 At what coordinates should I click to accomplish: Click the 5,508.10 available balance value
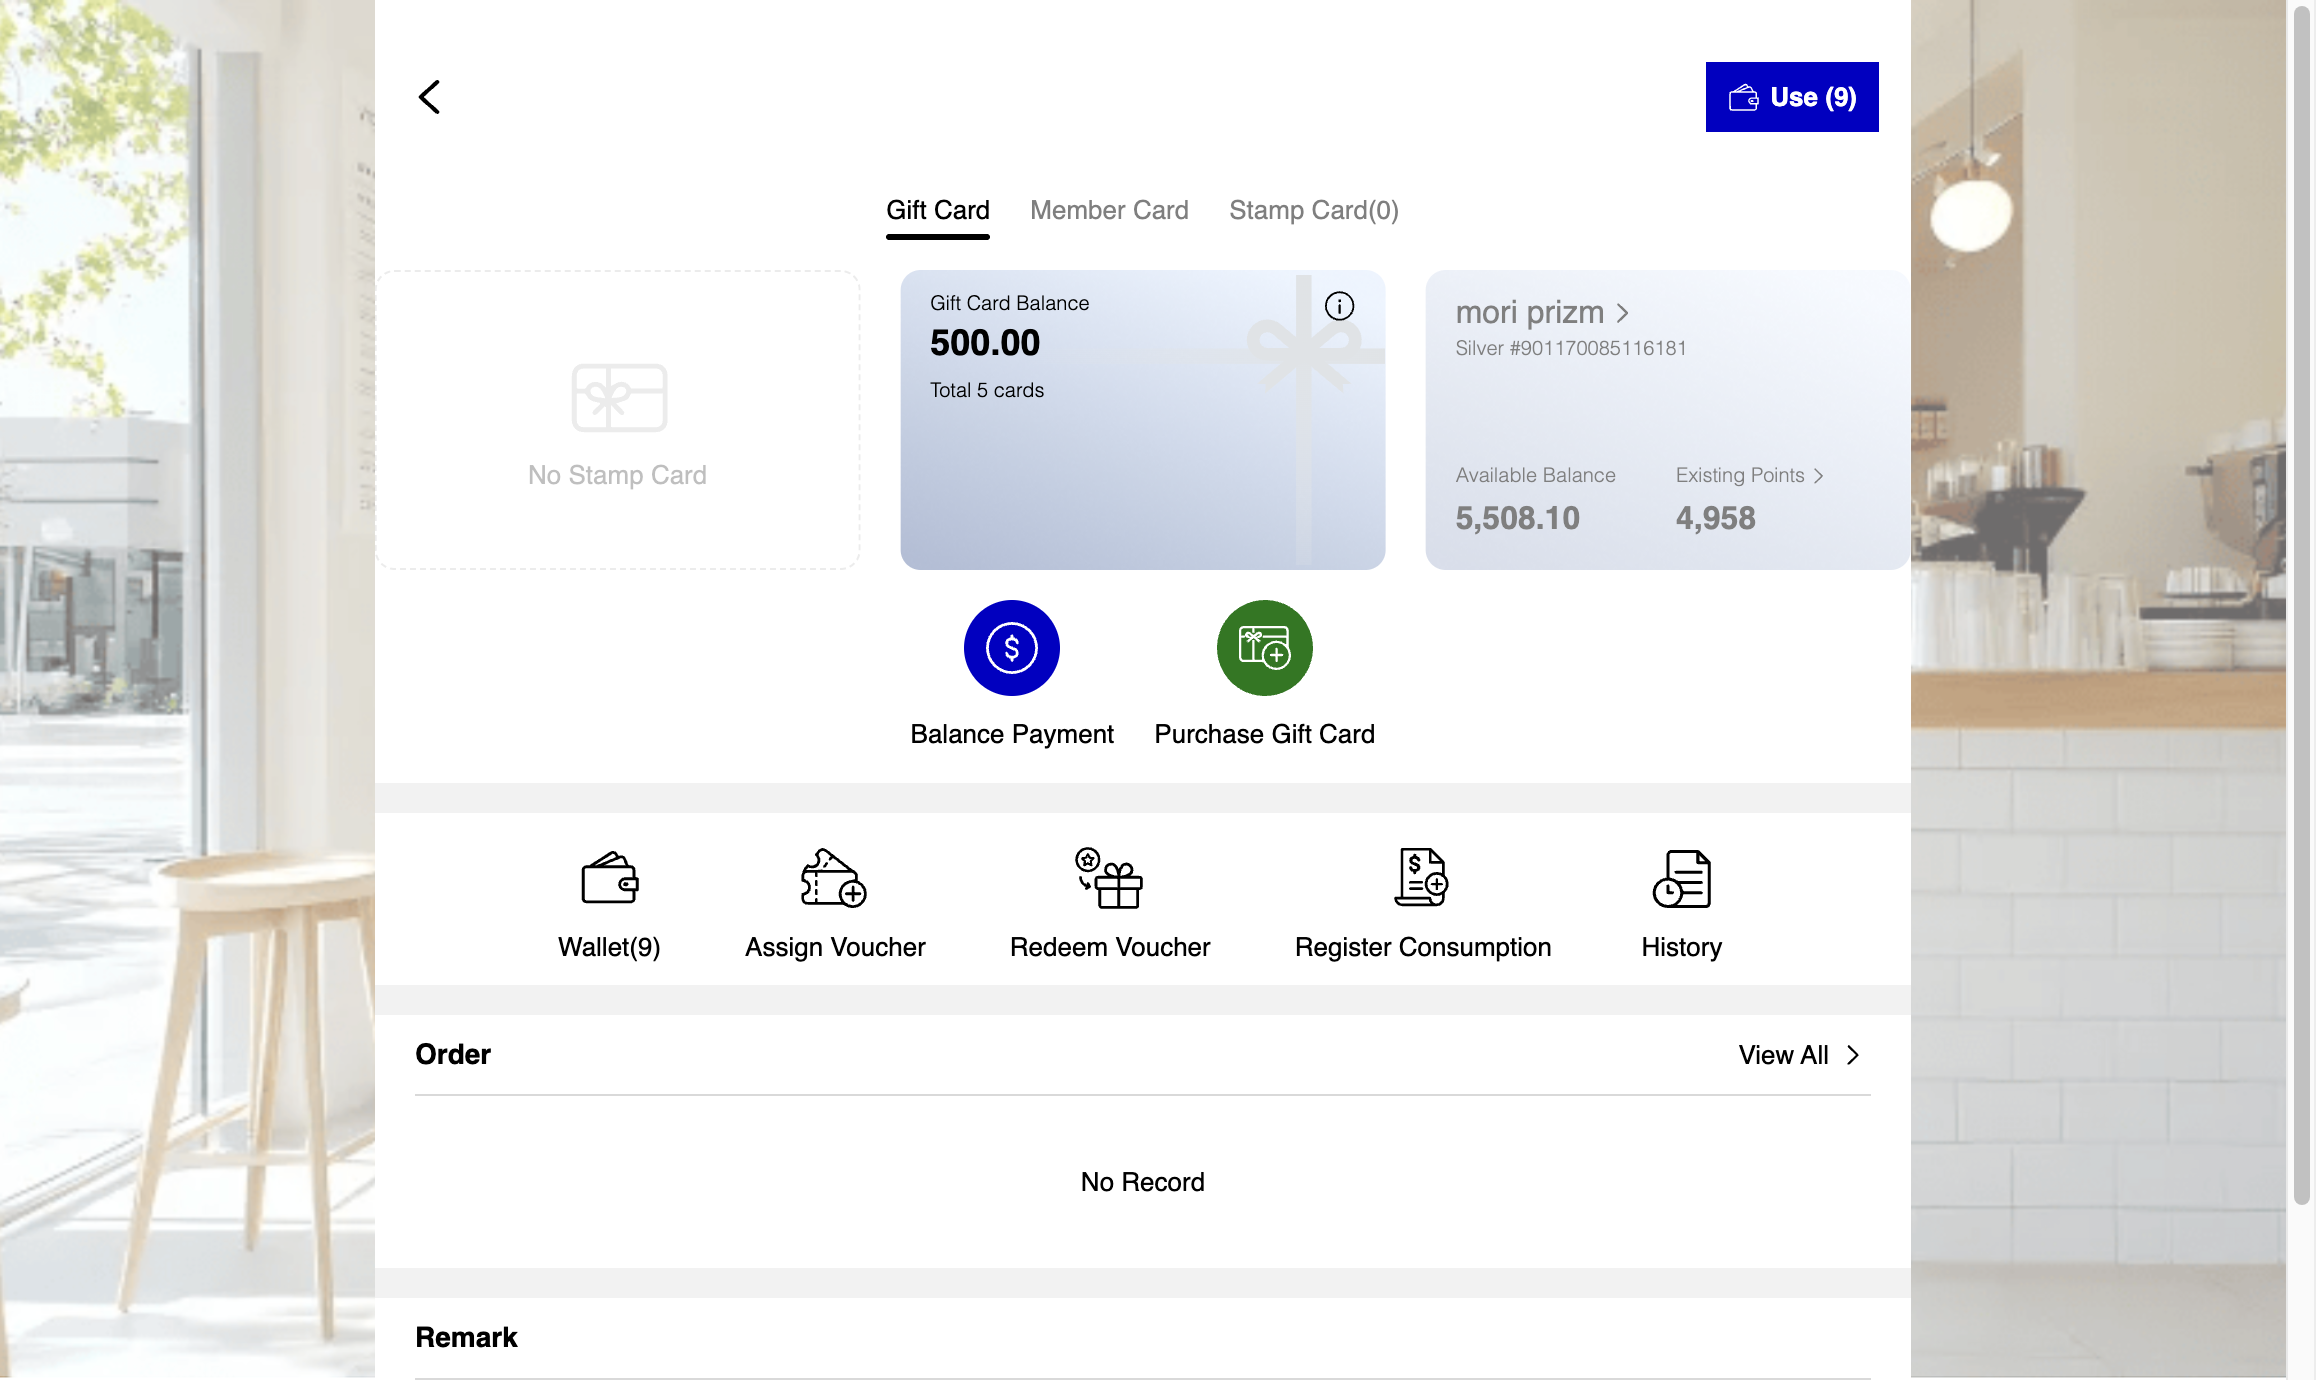[1517, 518]
